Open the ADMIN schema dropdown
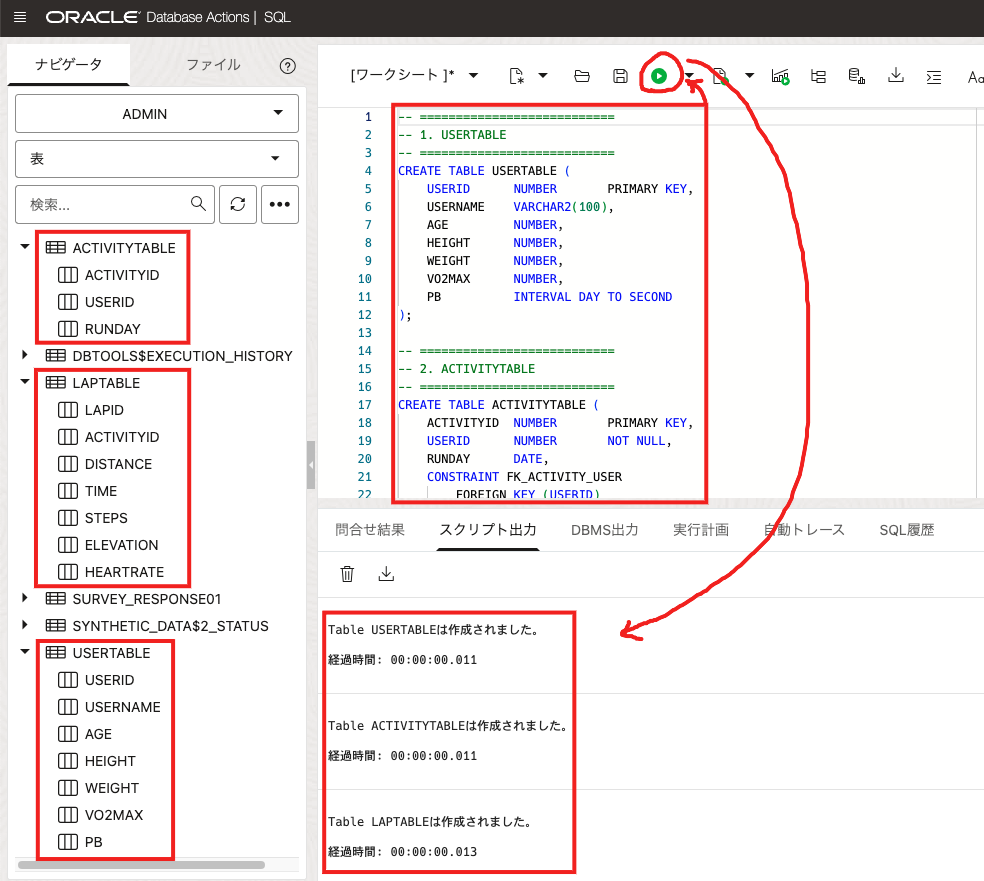984x881 pixels. pos(157,114)
